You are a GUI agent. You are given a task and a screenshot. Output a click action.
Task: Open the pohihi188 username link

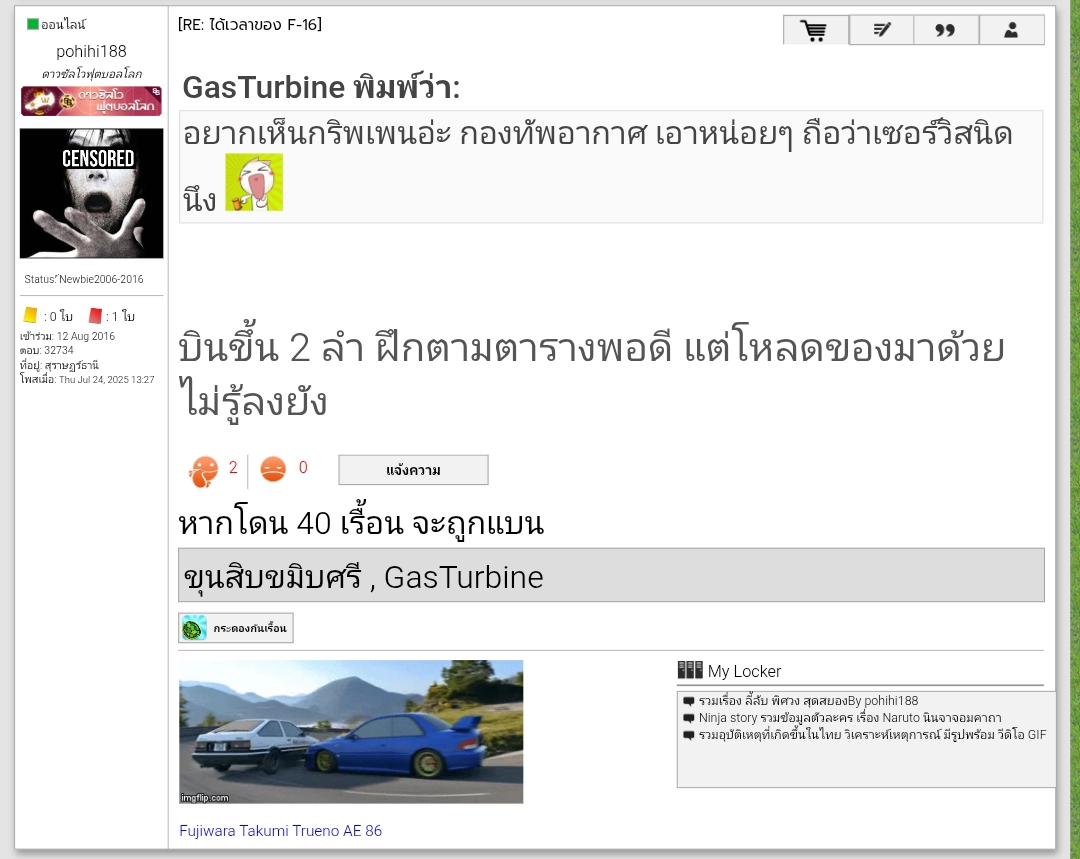(92, 52)
